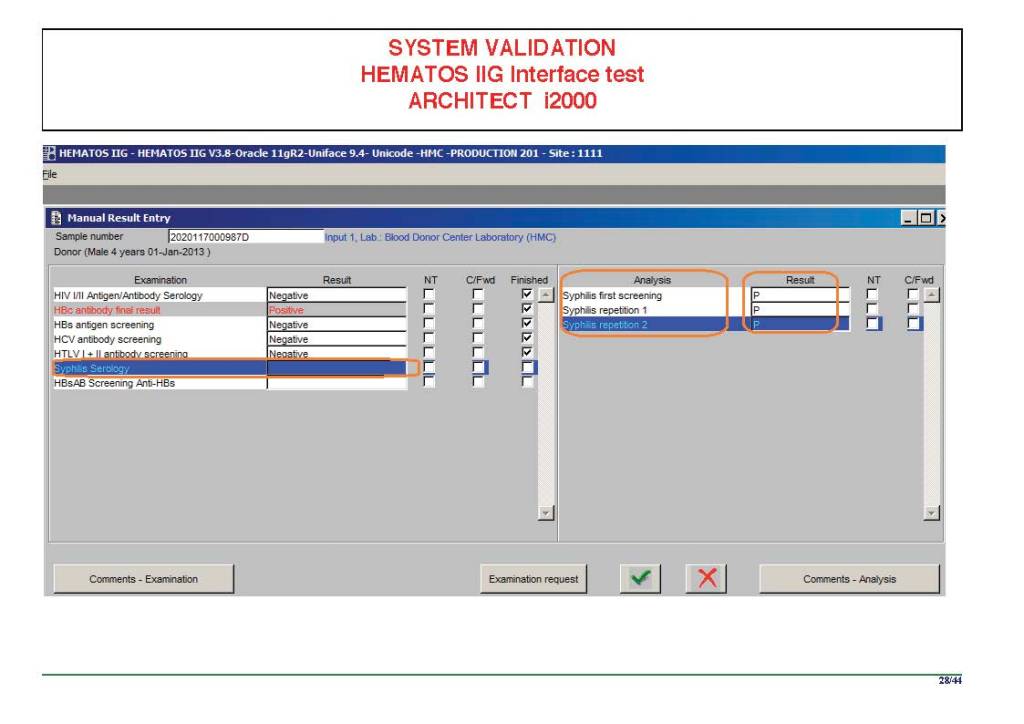Screen dimensions: 1024x724
Task: Maximize the Manual Result Entry window
Action: point(927,218)
